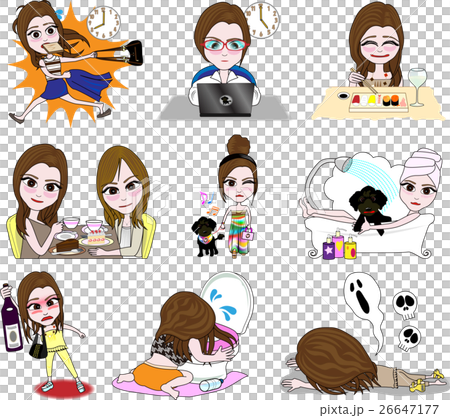Screen dimensions: 450x418
Task: Click the two women having tea and cake
Action: click(81, 202)
